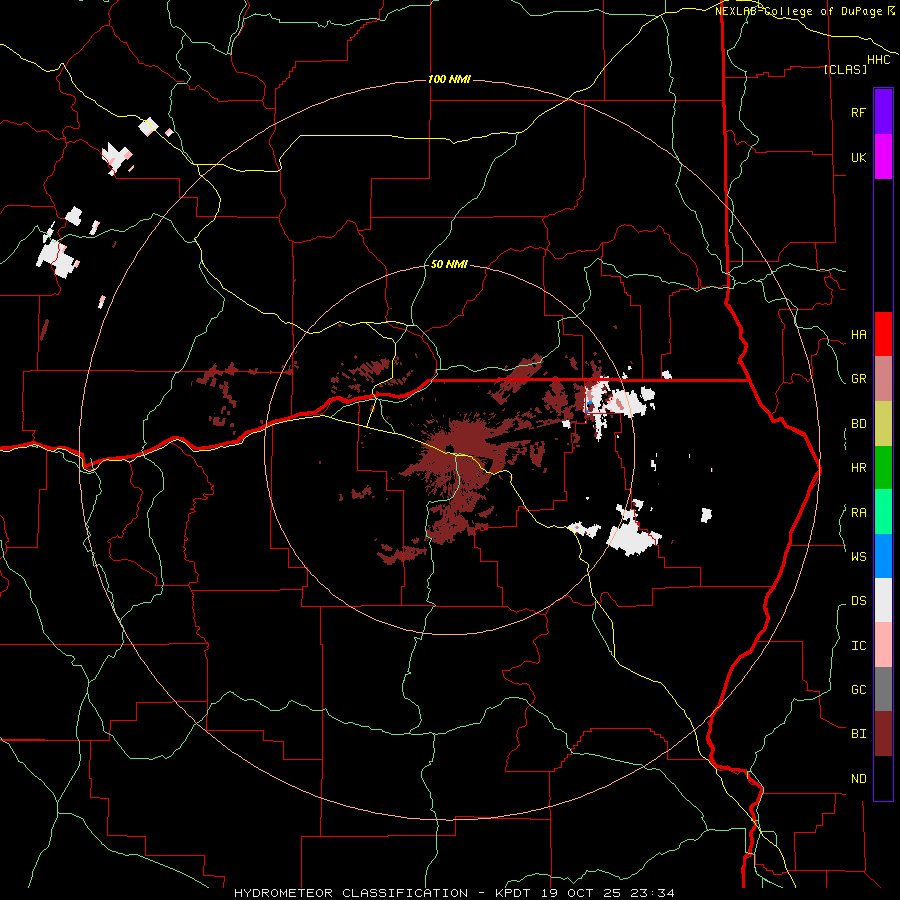Image resolution: width=900 pixels, height=900 pixels.
Task: Click the GC gray legend swatch
Action: click(883, 689)
